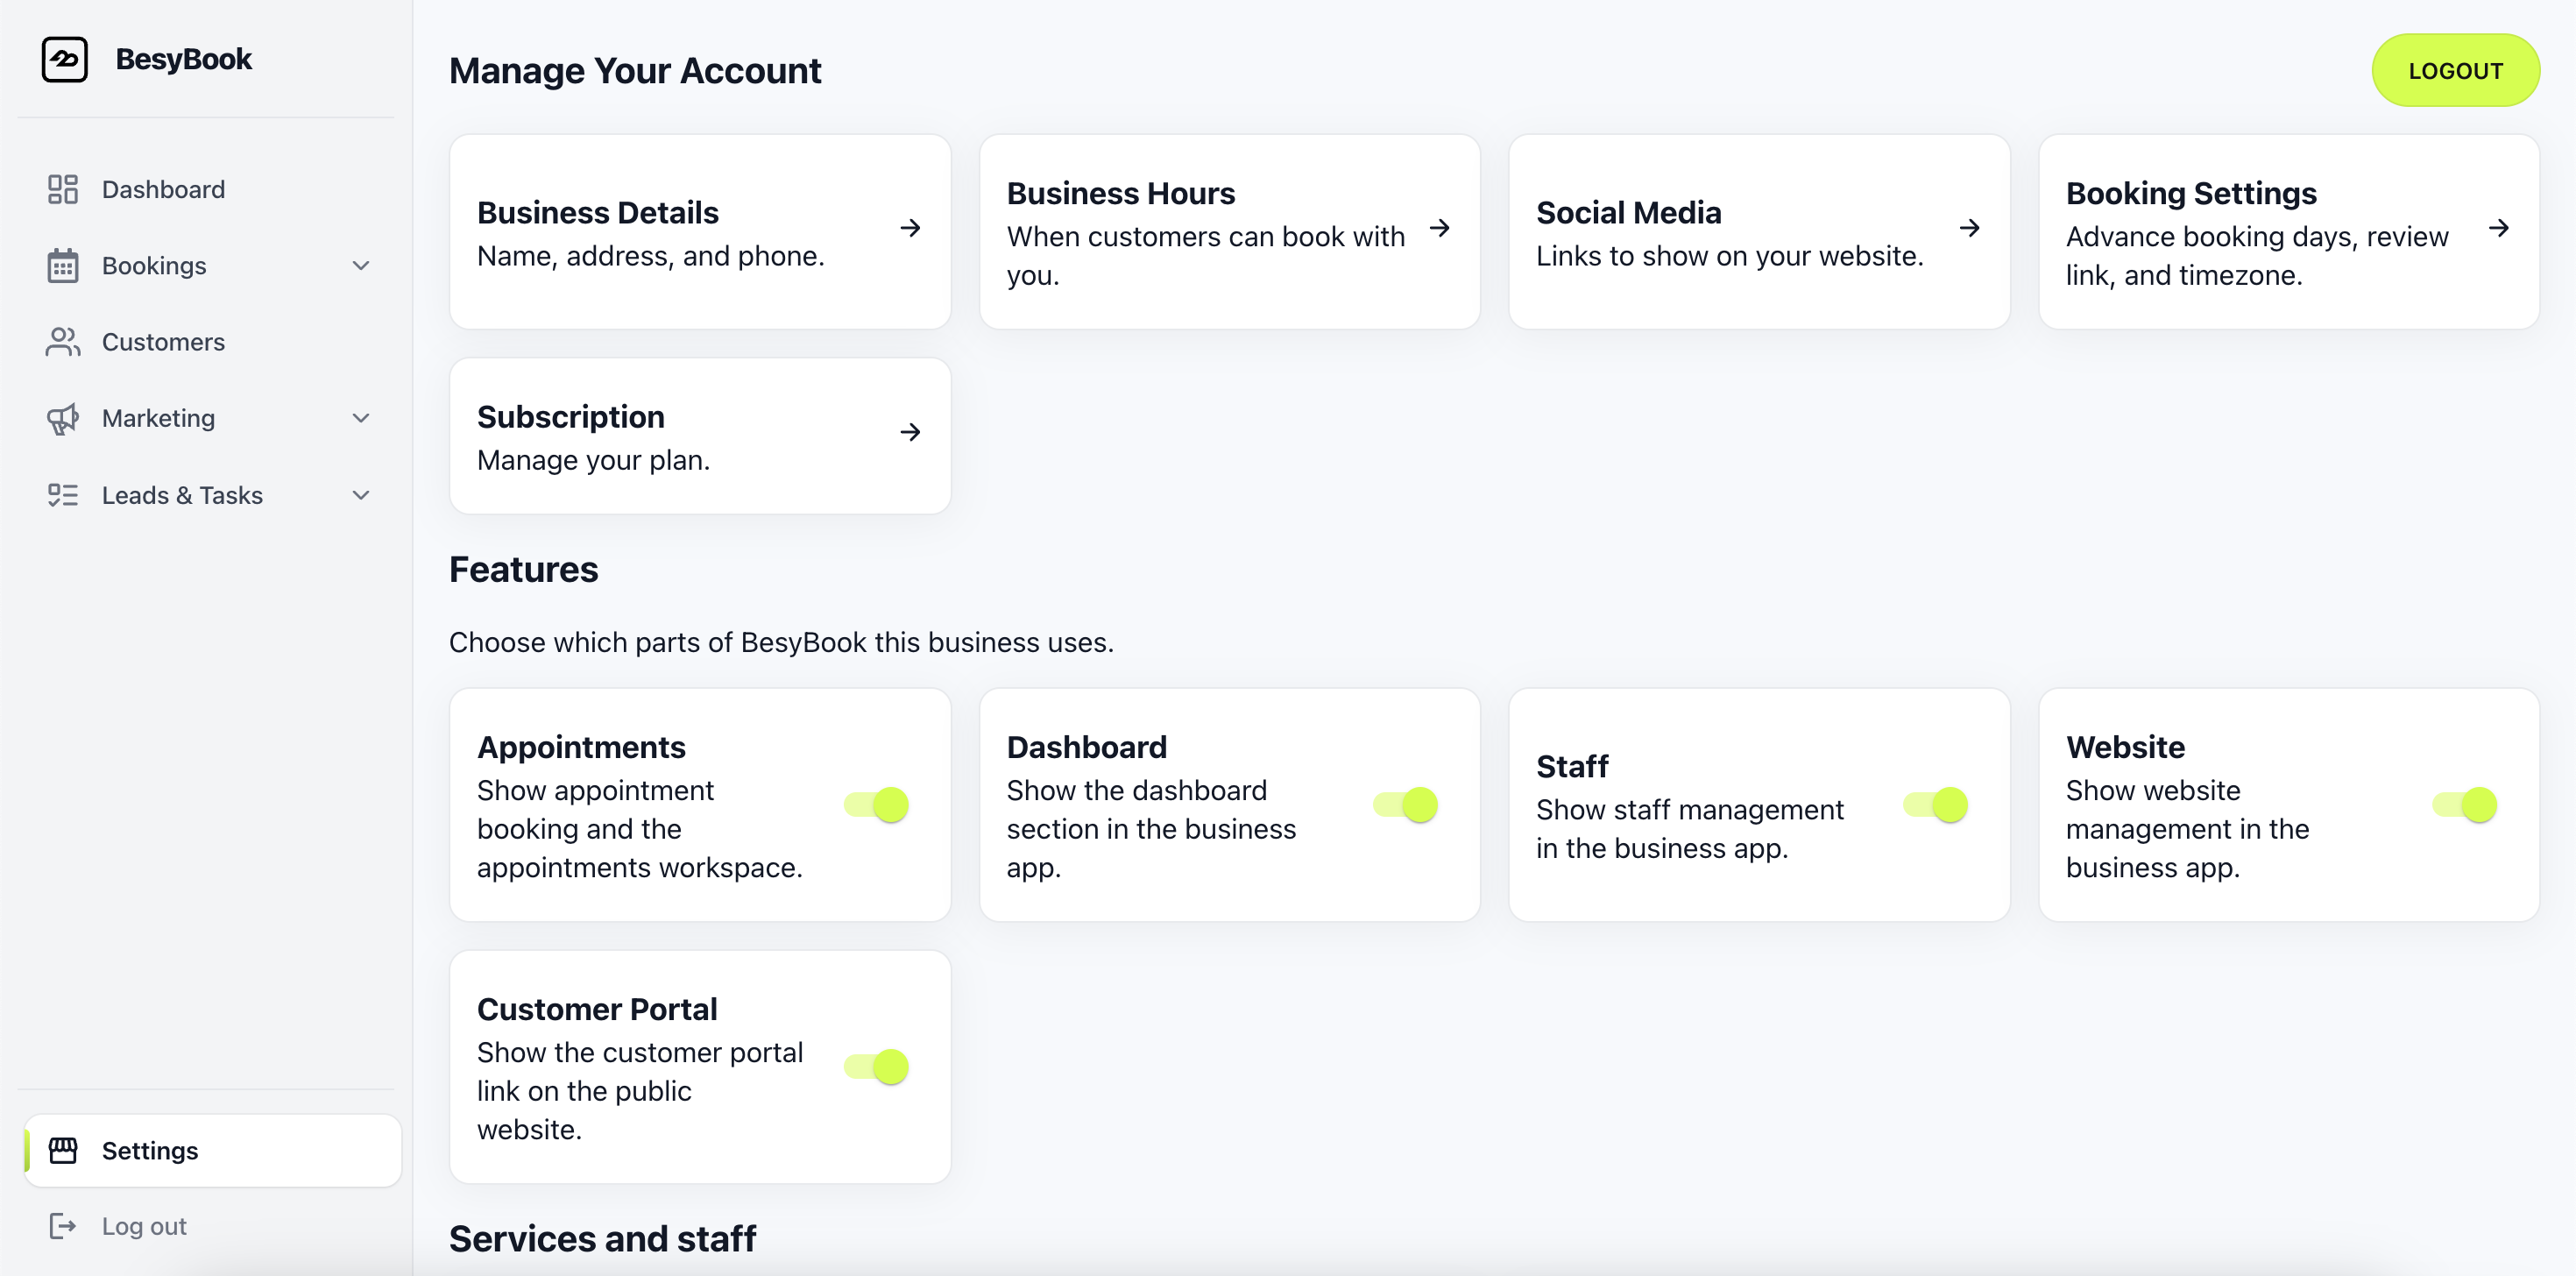Viewport: 2576px width, 1276px height.
Task: Click the arrow on Booking Settings card
Action: (x=2498, y=228)
